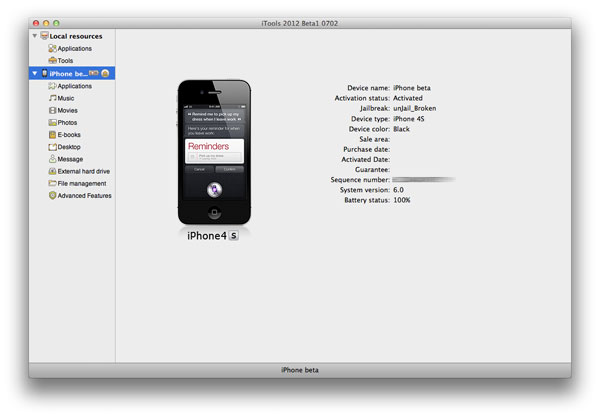Open the Photos picture icon
600x418 pixels.
pyautogui.click(x=52, y=122)
